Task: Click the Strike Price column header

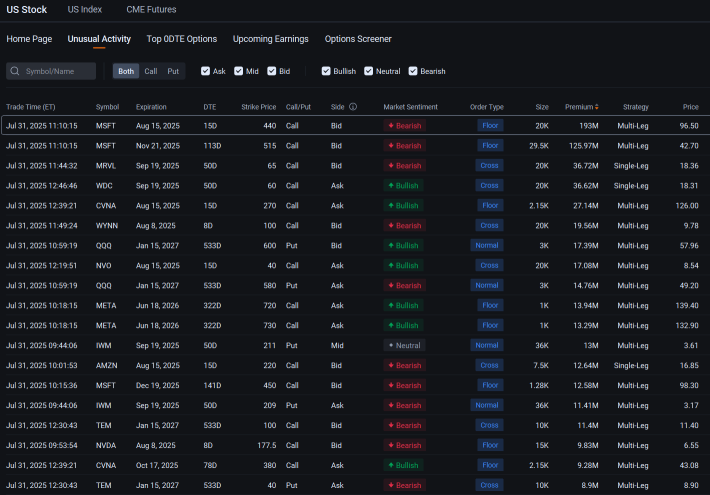Action: click(259, 107)
